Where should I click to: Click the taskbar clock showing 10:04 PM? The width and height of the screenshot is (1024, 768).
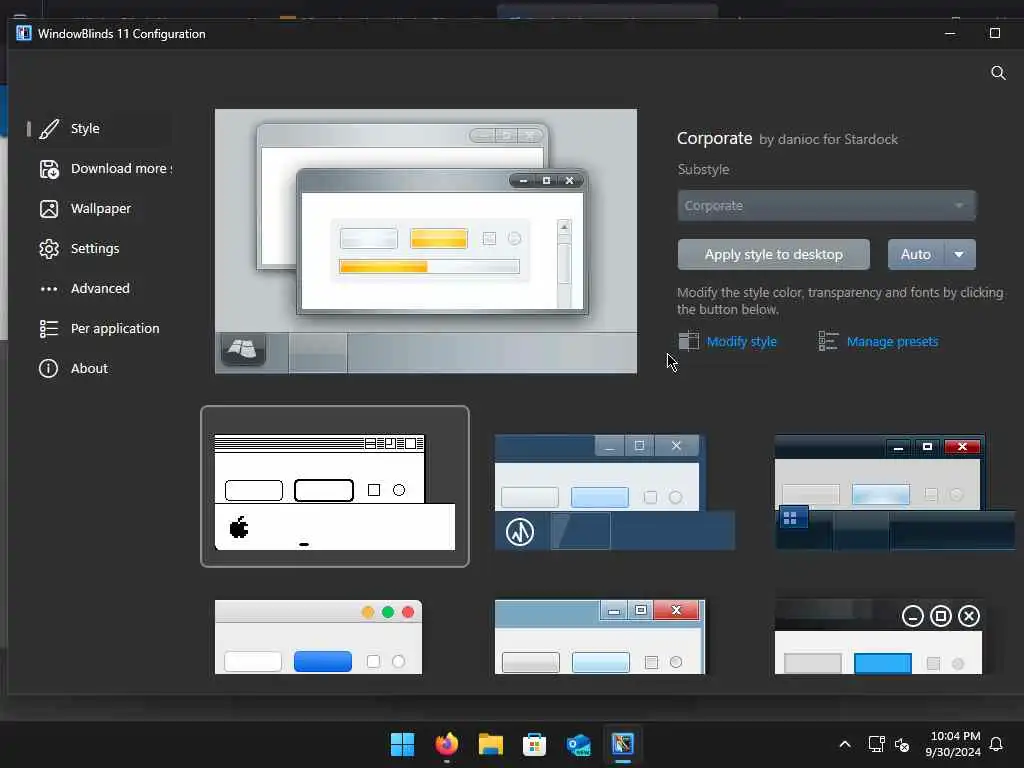(953, 744)
